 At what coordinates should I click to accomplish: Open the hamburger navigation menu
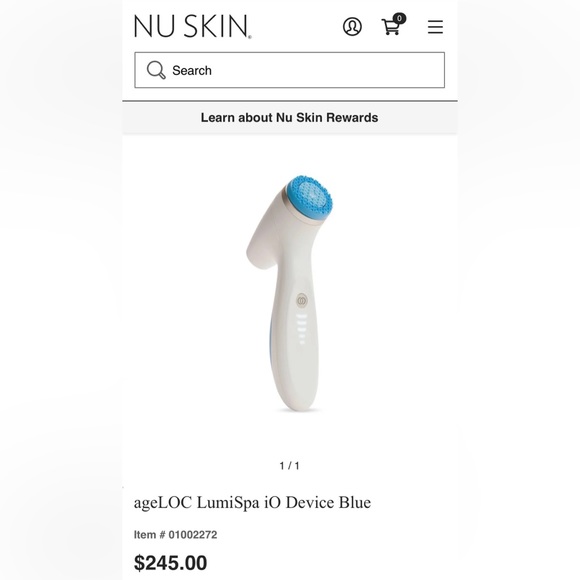[x=435, y=27]
